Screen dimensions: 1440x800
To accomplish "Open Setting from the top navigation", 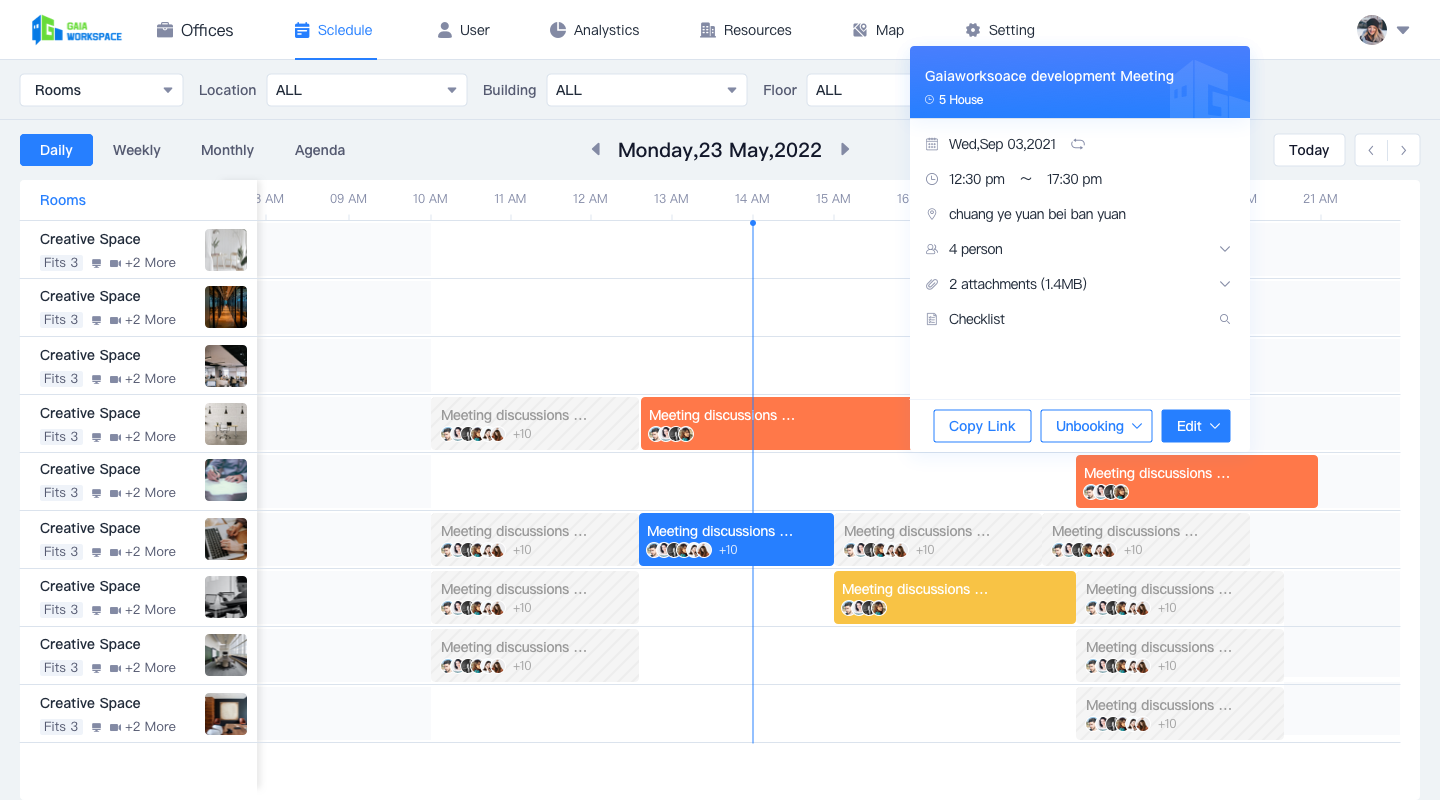I will [1000, 30].
